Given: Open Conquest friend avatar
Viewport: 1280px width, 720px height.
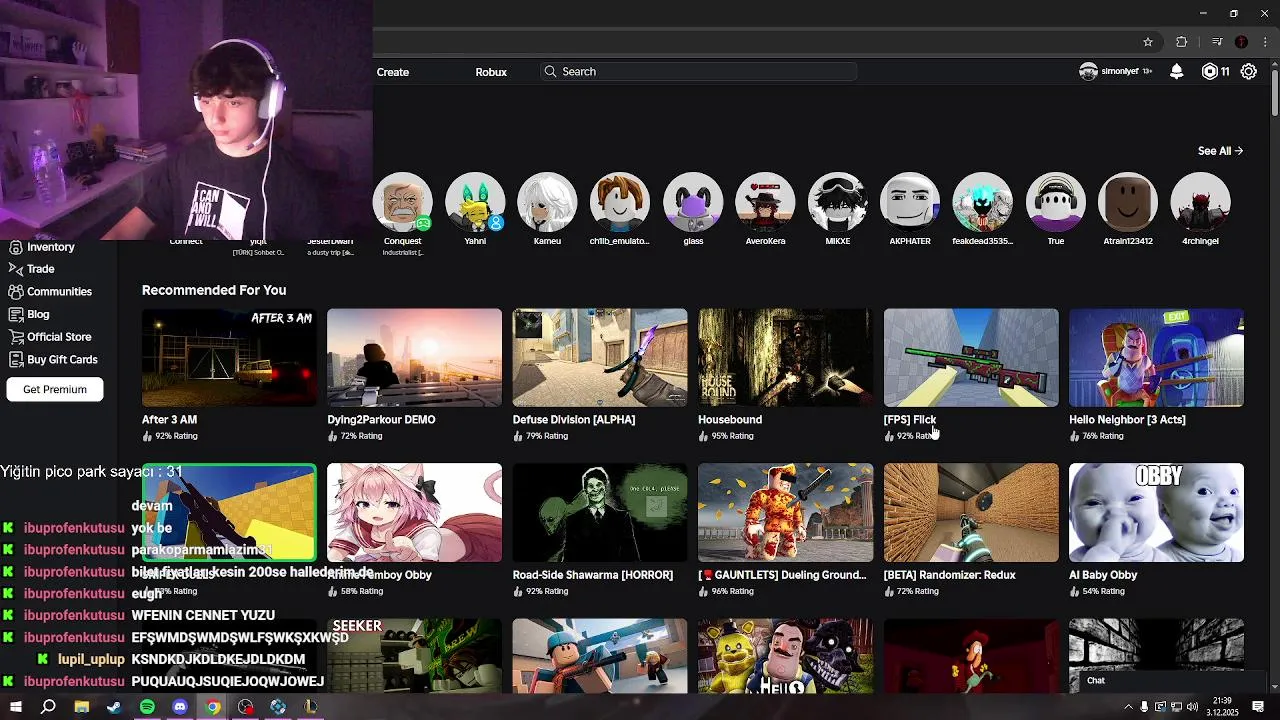Looking at the screenshot, I should click(x=402, y=202).
